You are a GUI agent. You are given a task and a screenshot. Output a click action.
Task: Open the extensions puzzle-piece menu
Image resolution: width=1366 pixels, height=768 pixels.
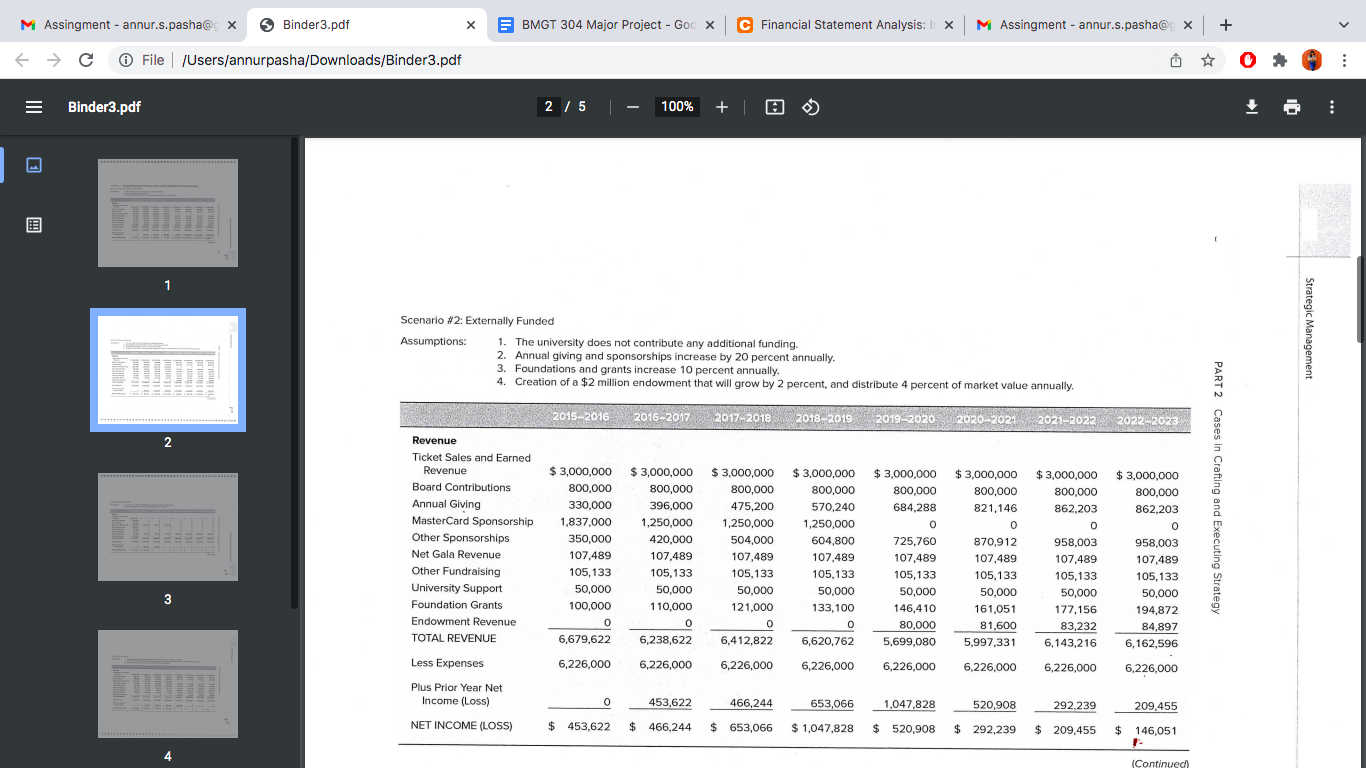pyautogui.click(x=1280, y=60)
